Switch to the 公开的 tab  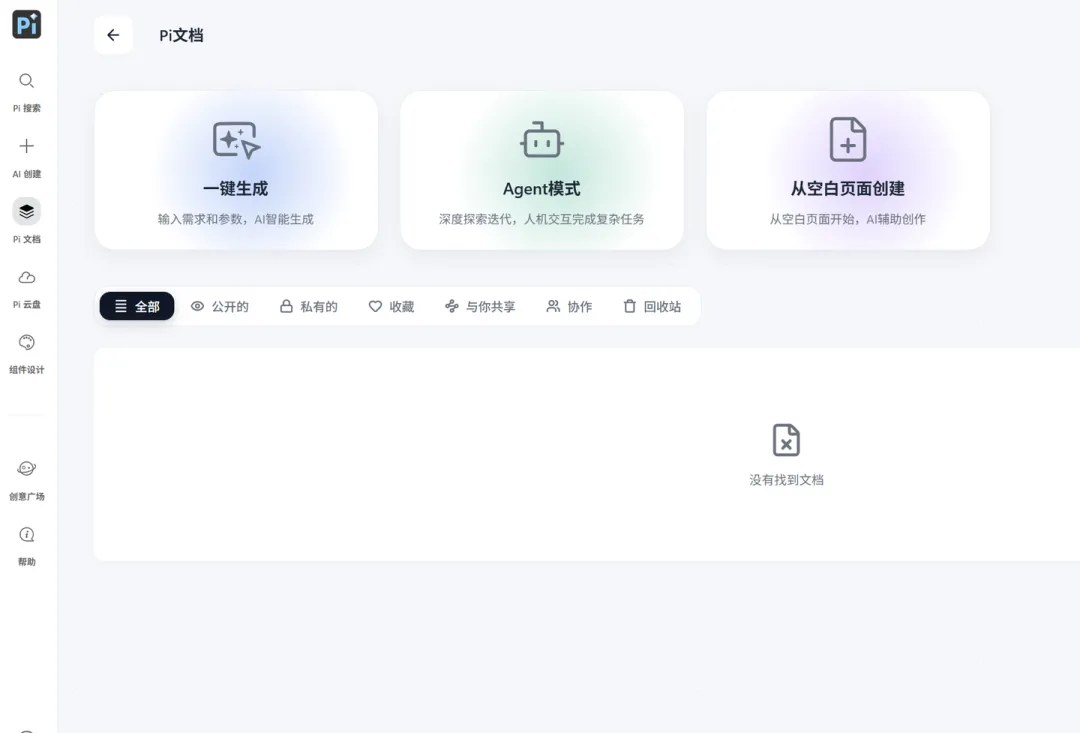point(220,306)
